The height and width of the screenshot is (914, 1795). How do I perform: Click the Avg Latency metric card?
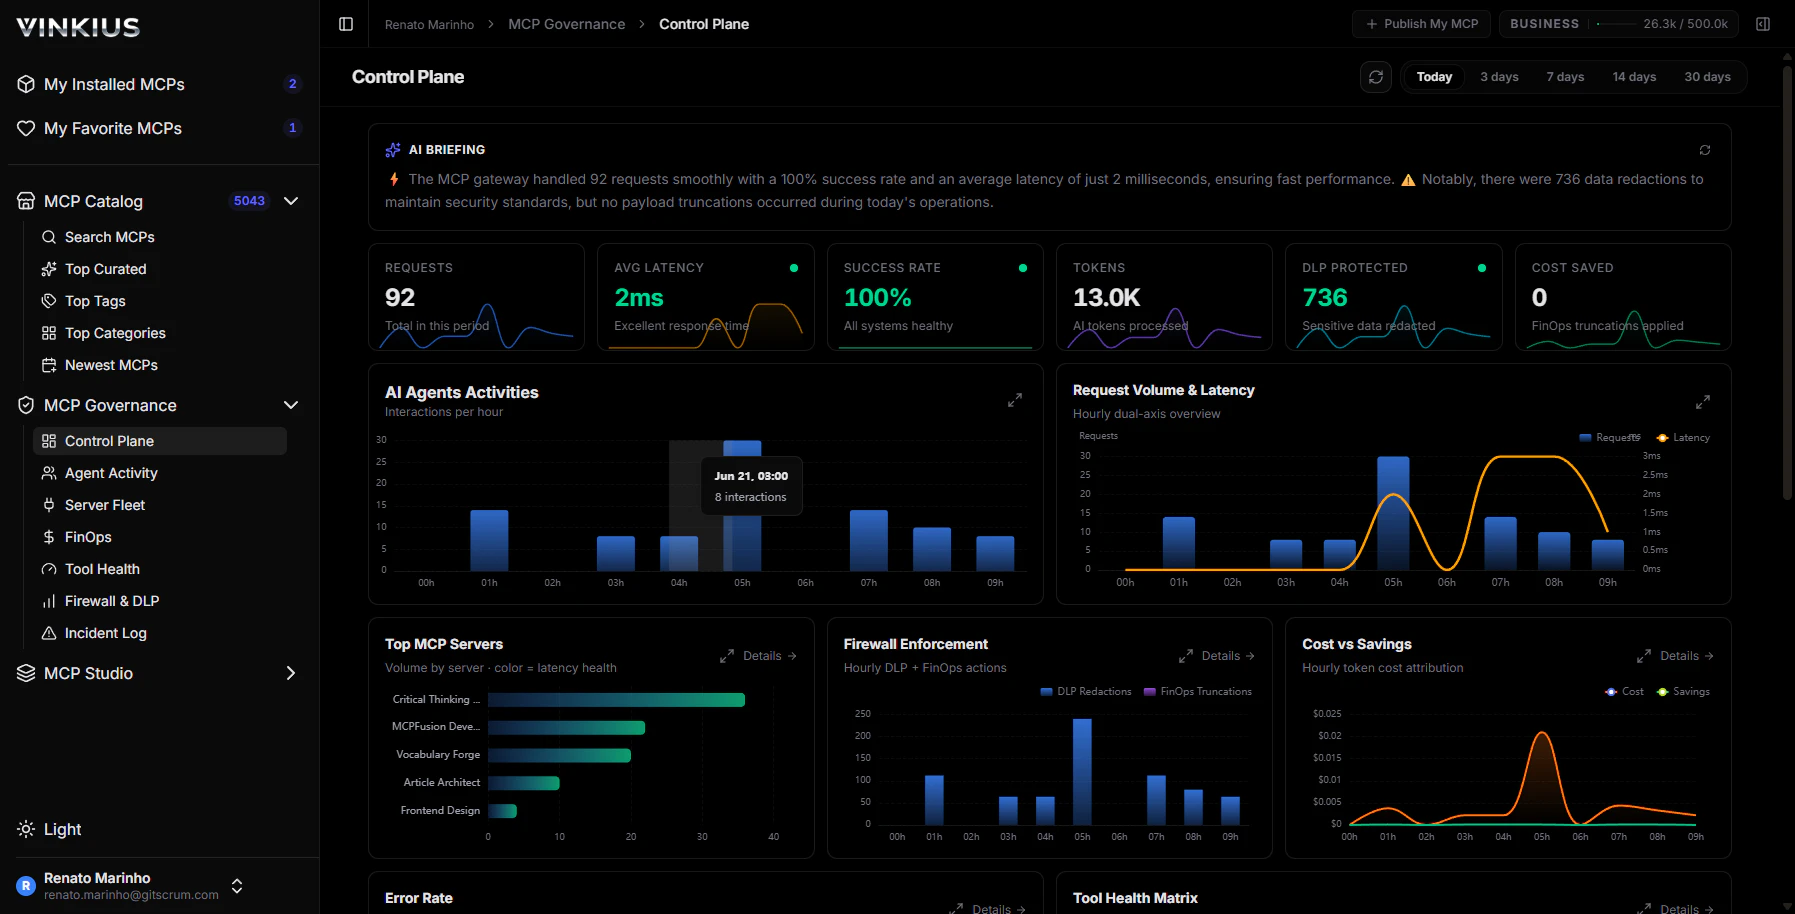[706, 297]
